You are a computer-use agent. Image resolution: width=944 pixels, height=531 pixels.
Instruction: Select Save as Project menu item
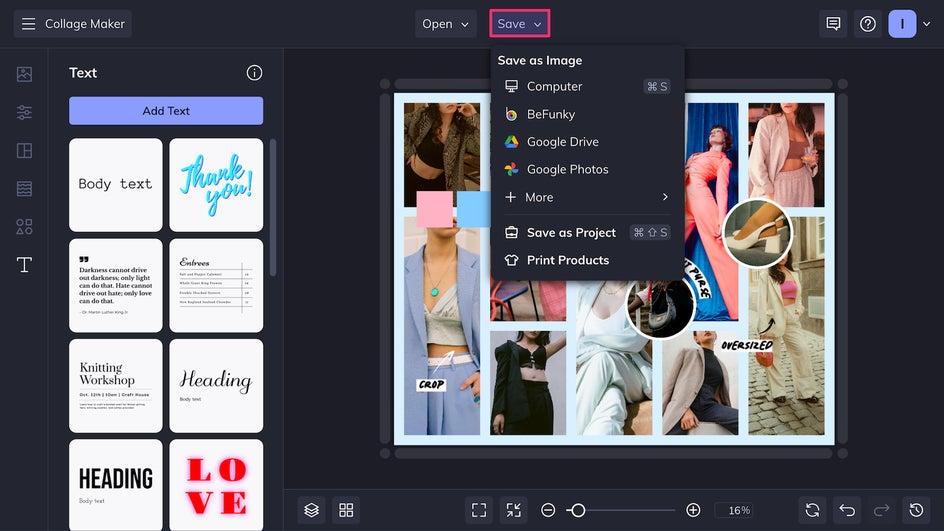[587, 232]
